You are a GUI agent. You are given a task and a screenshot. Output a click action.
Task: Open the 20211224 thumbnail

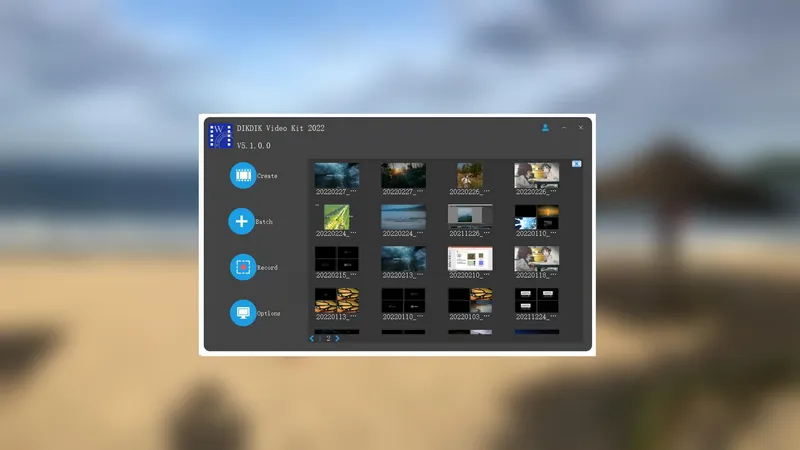[537, 300]
